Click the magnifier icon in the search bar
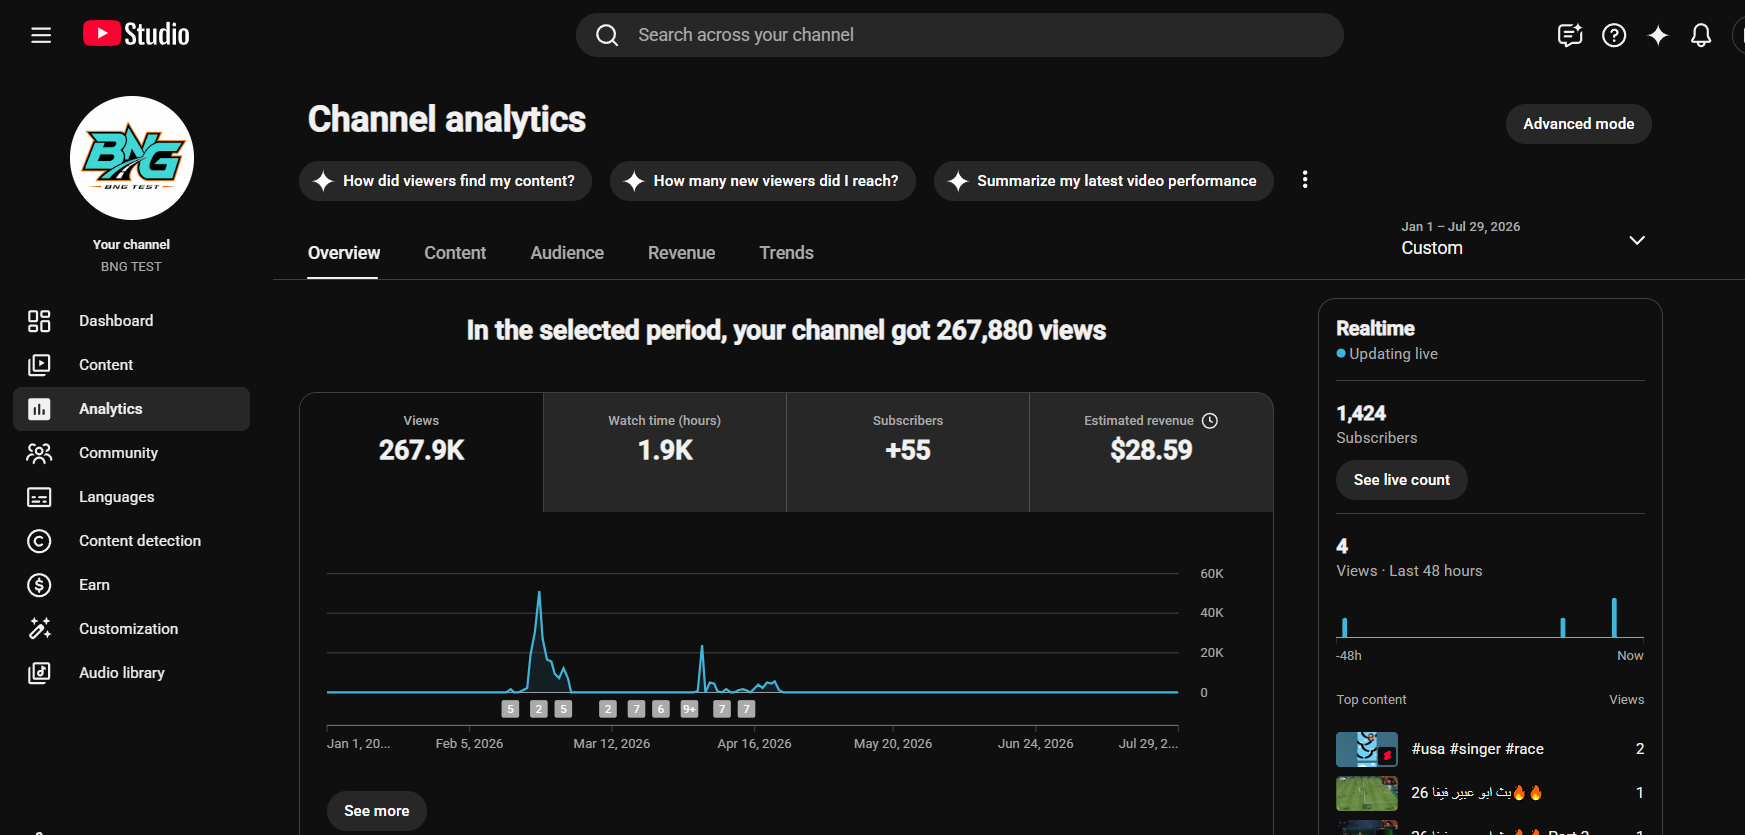This screenshot has width=1745, height=835. click(607, 35)
